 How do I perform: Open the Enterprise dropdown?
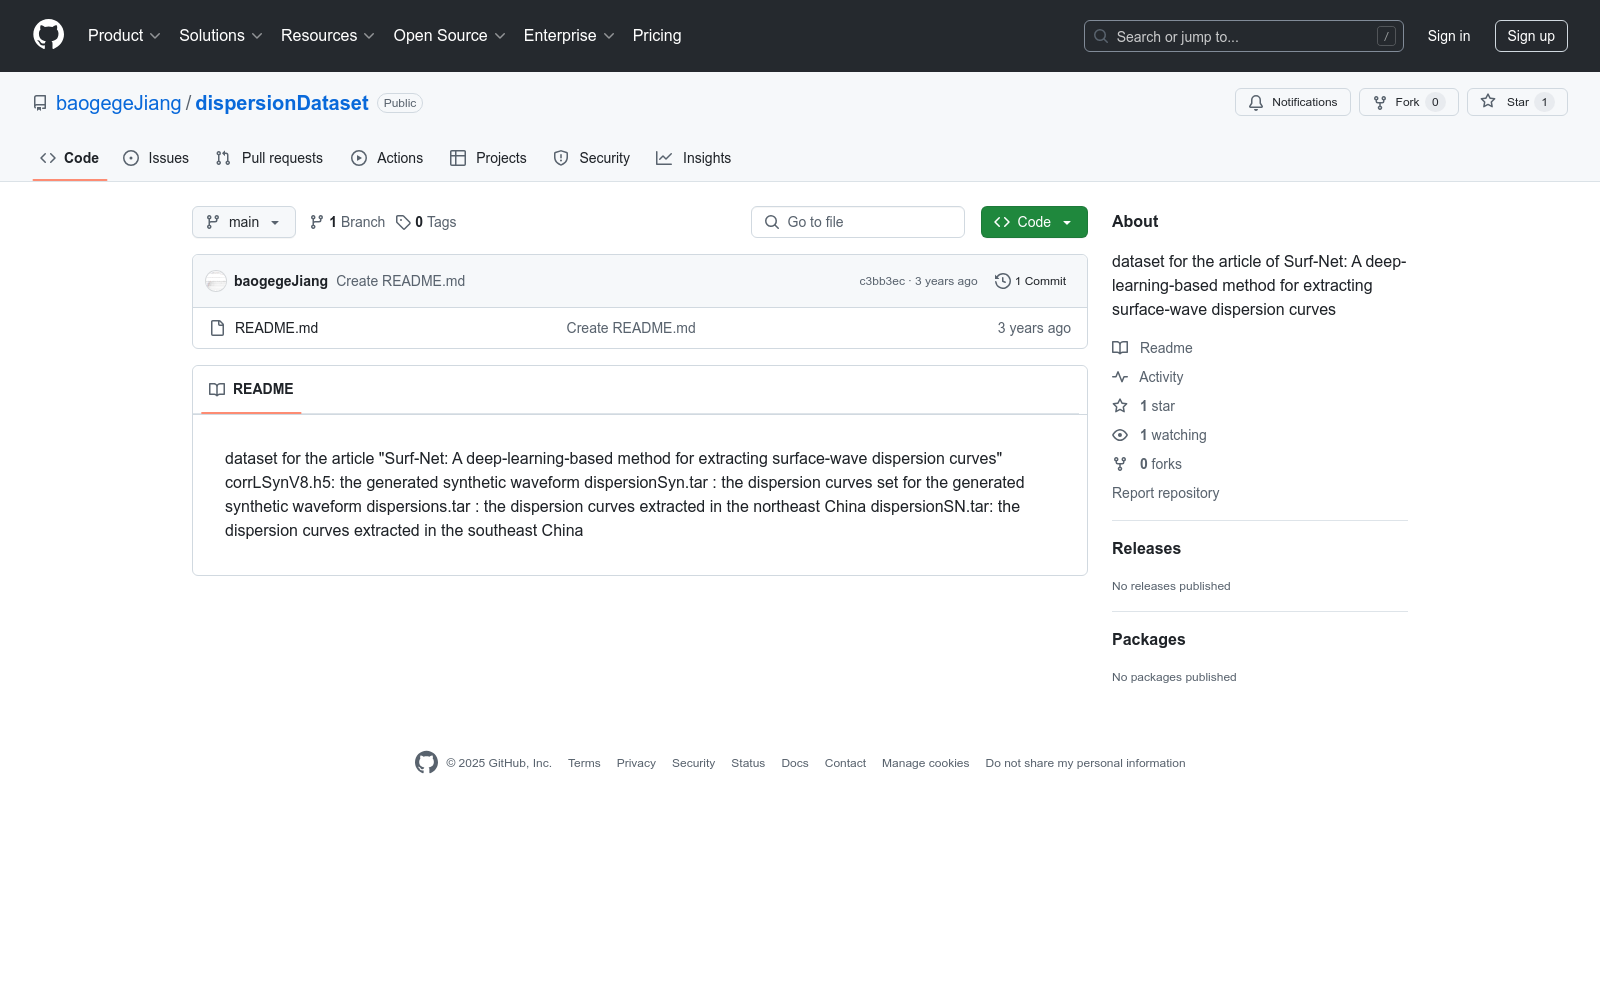tap(569, 36)
